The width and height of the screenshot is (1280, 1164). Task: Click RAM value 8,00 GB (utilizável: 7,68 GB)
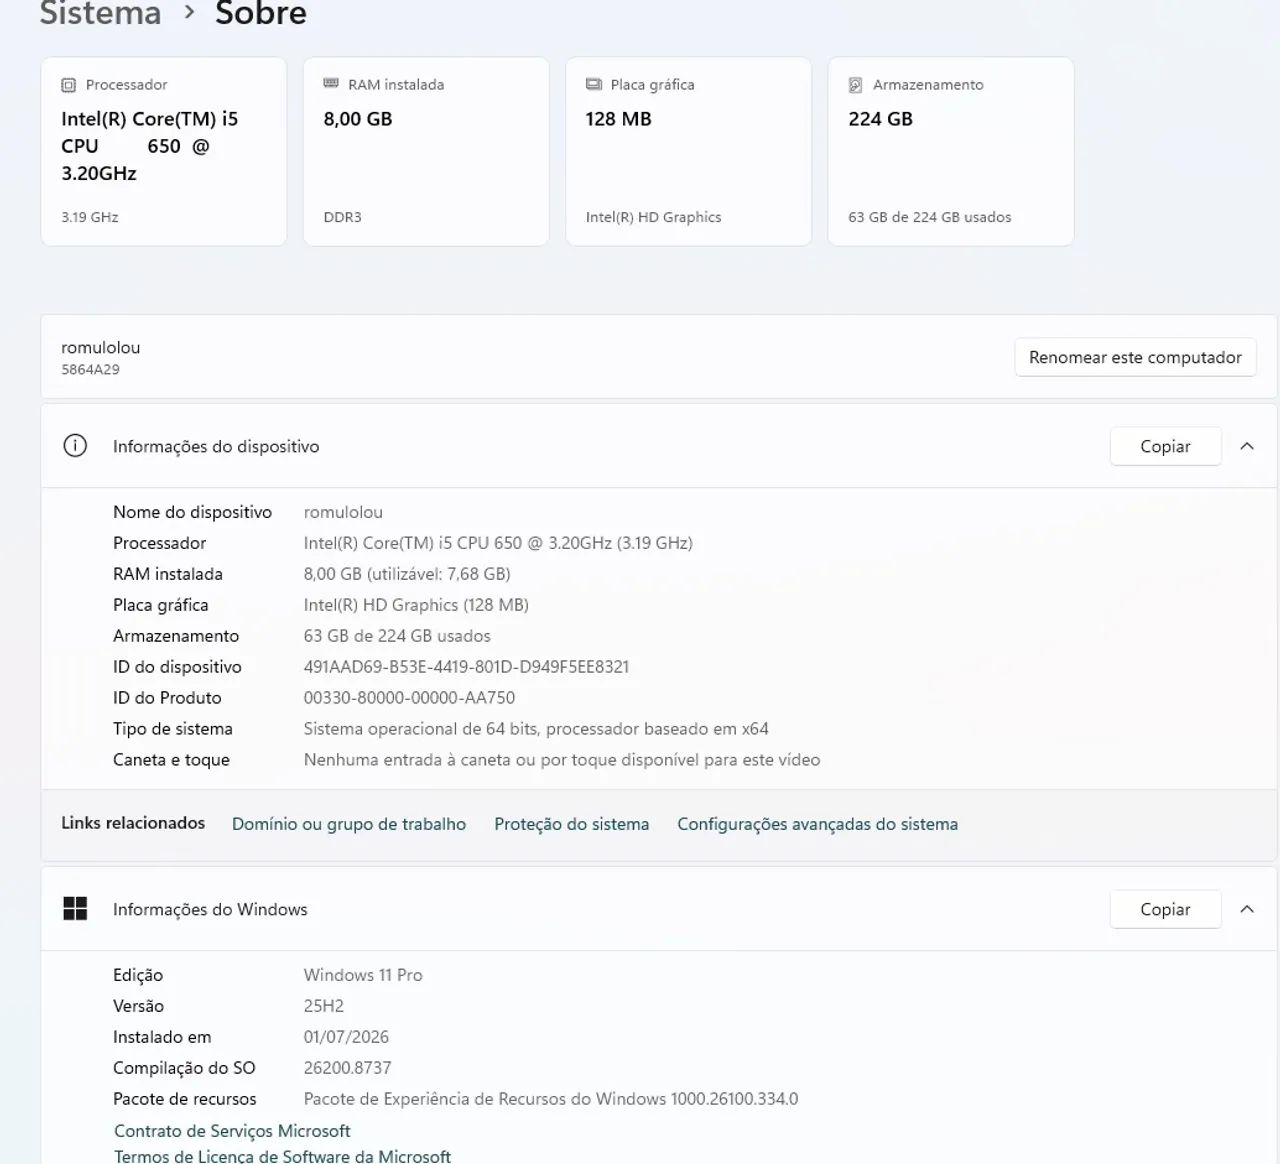407,574
